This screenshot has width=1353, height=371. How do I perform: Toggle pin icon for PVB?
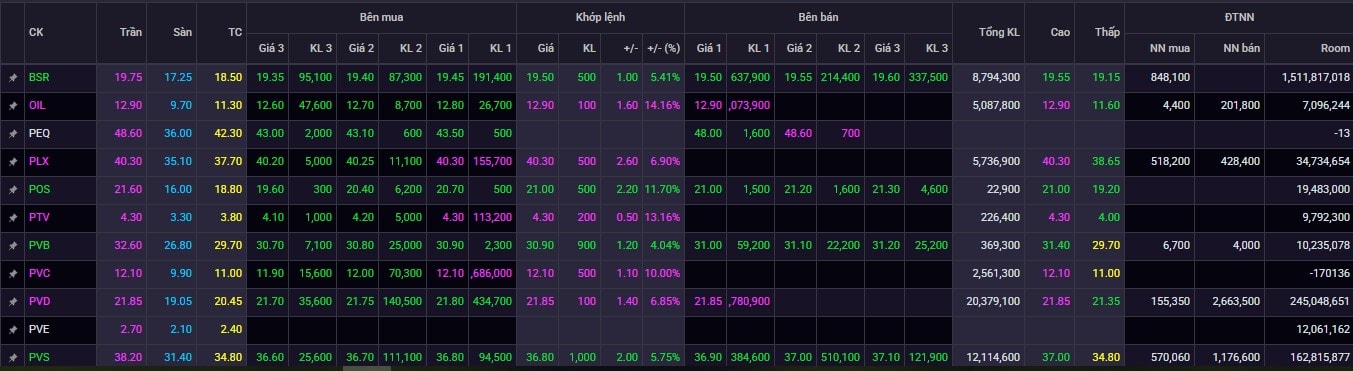tap(13, 245)
